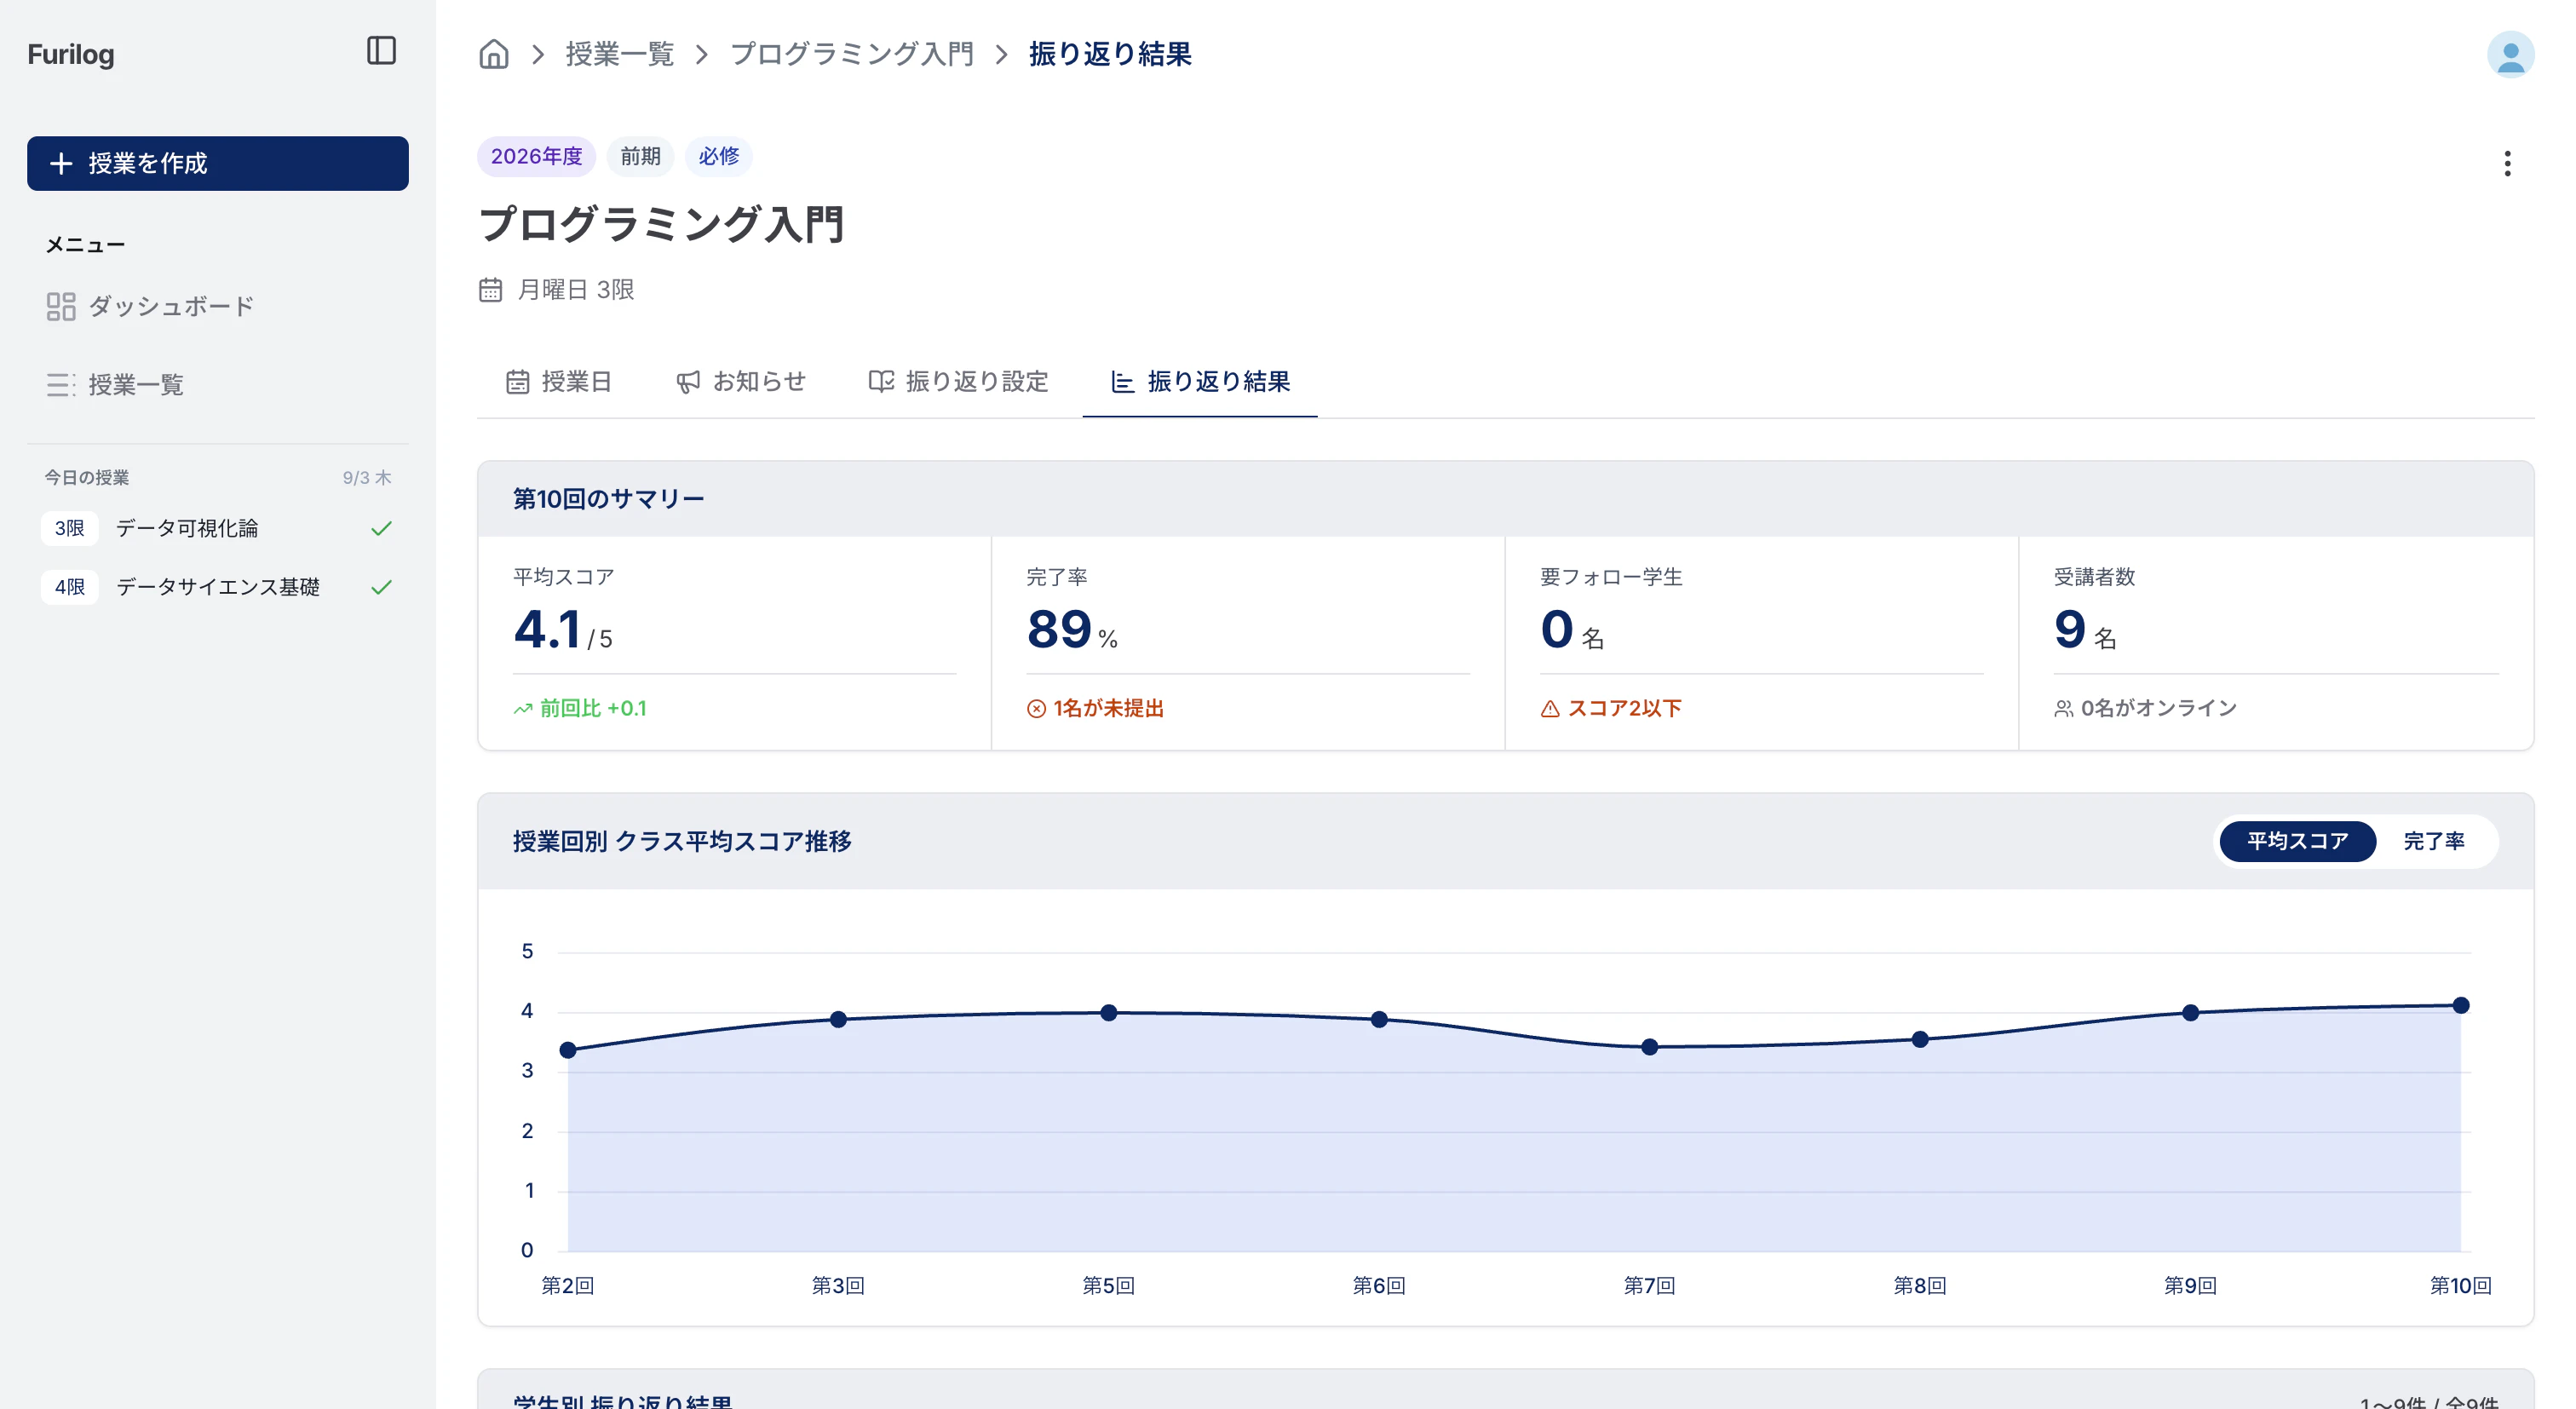Open the three-dot options menu
Viewport: 2576px width, 1409px height.
coord(2507,164)
